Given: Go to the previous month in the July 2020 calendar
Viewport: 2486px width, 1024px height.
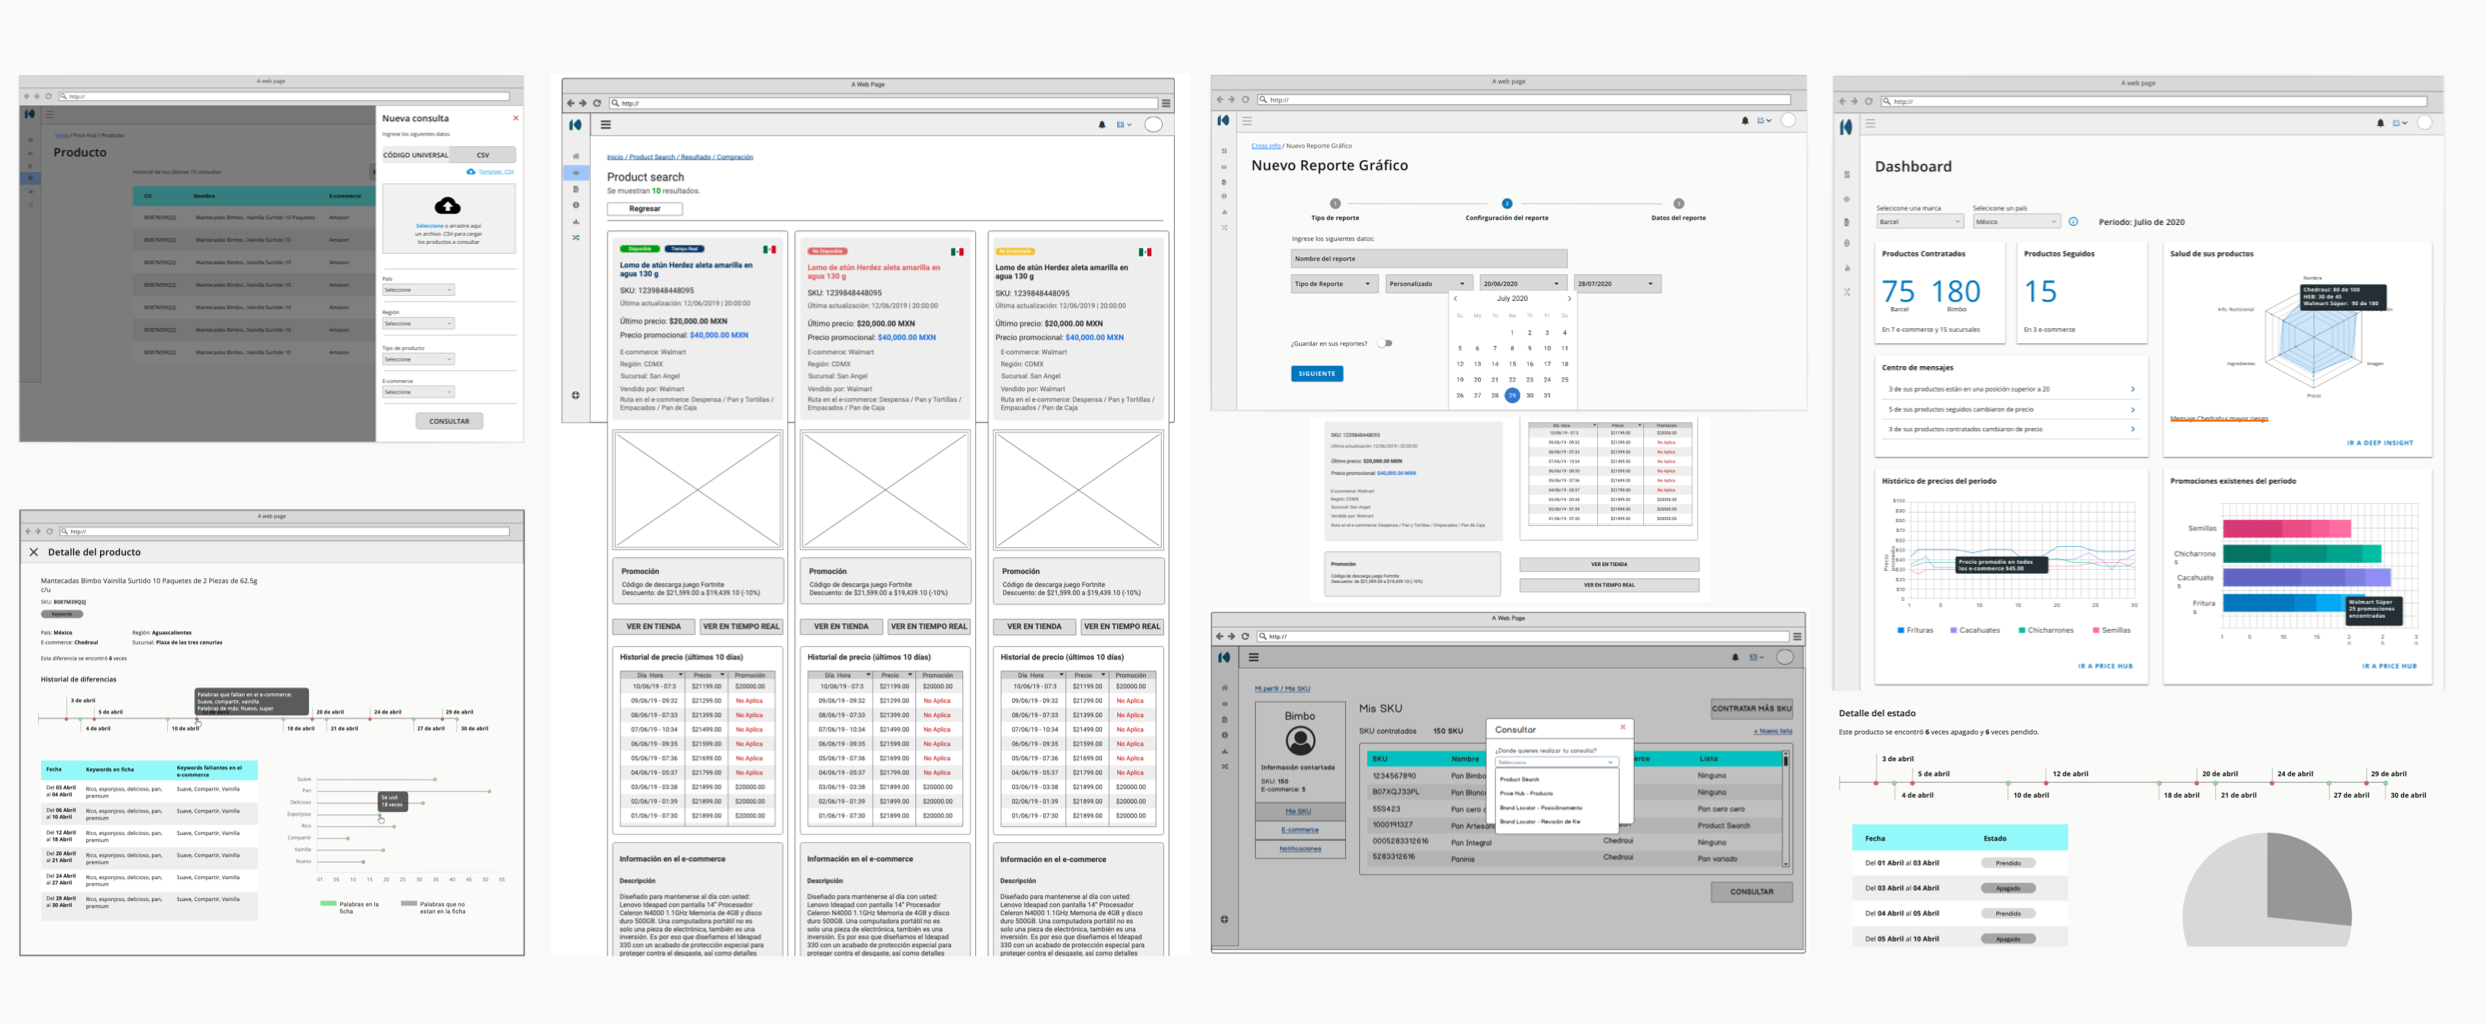Looking at the screenshot, I should tap(1456, 299).
